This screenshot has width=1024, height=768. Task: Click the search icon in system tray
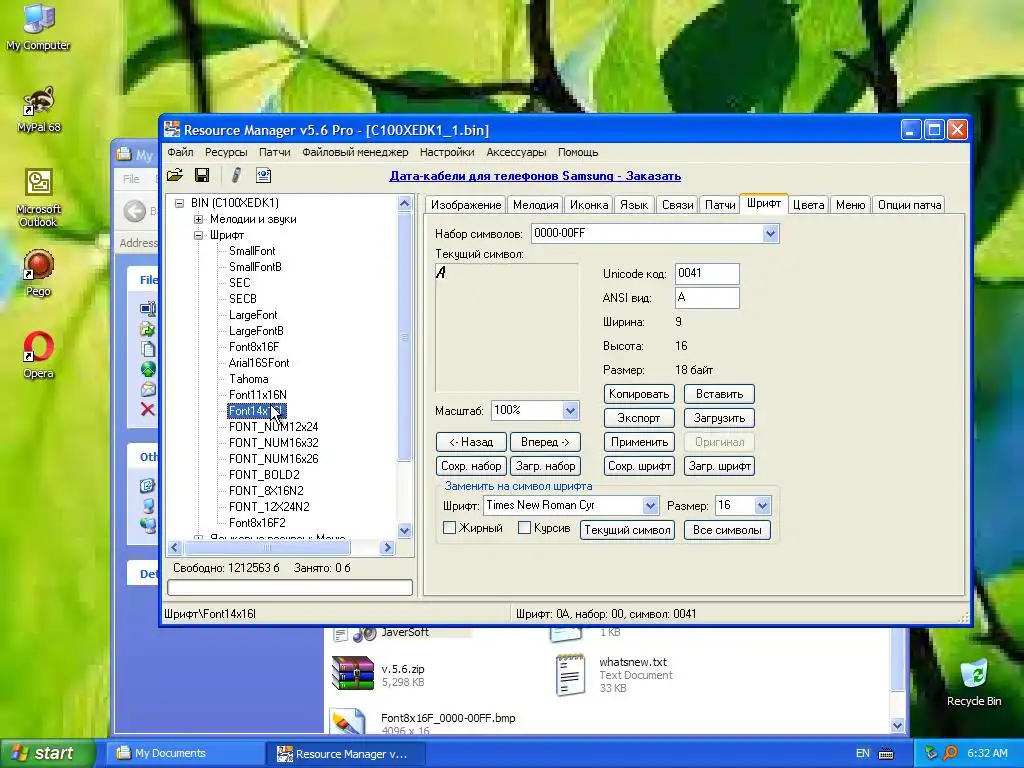[x=951, y=753]
